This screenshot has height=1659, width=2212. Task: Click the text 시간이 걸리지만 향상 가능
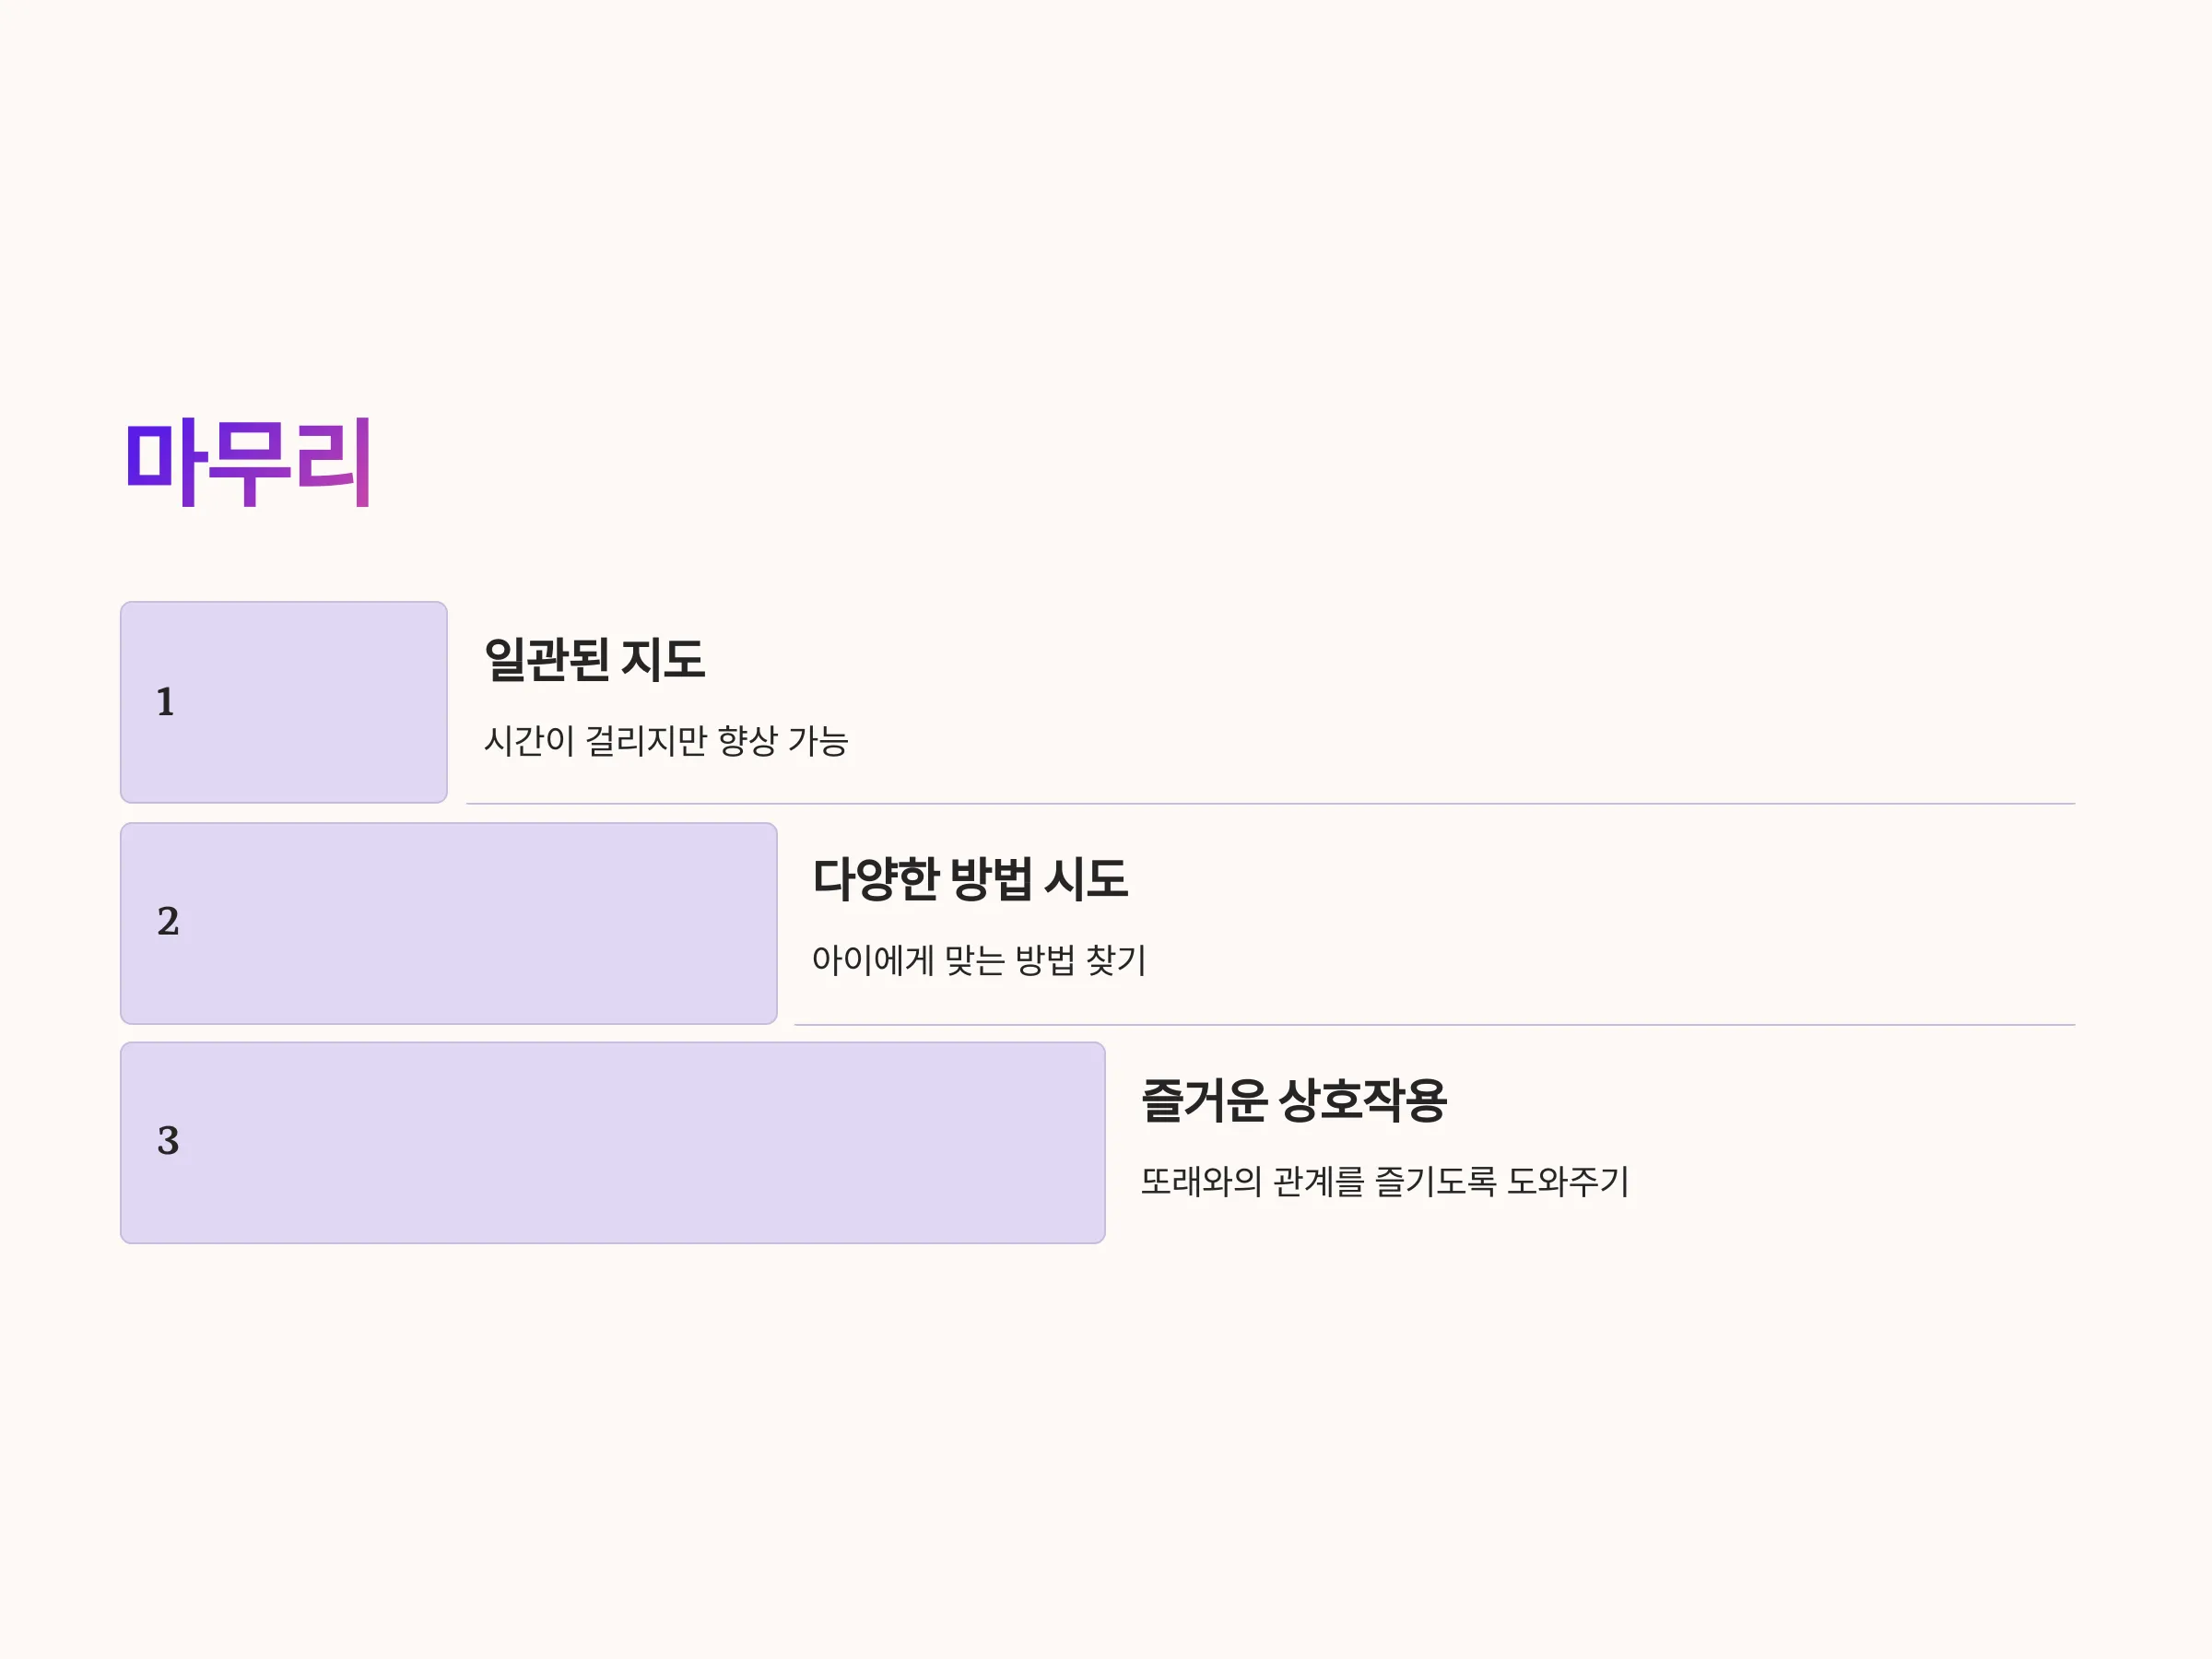point(666,741)
